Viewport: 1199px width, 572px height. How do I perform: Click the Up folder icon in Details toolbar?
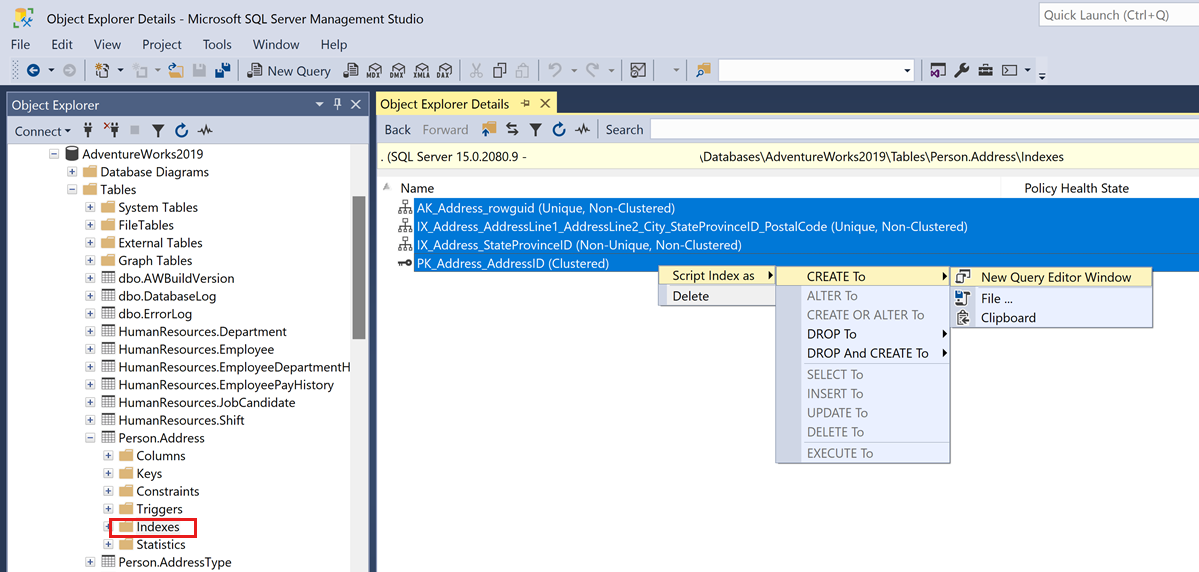(489, 129)
